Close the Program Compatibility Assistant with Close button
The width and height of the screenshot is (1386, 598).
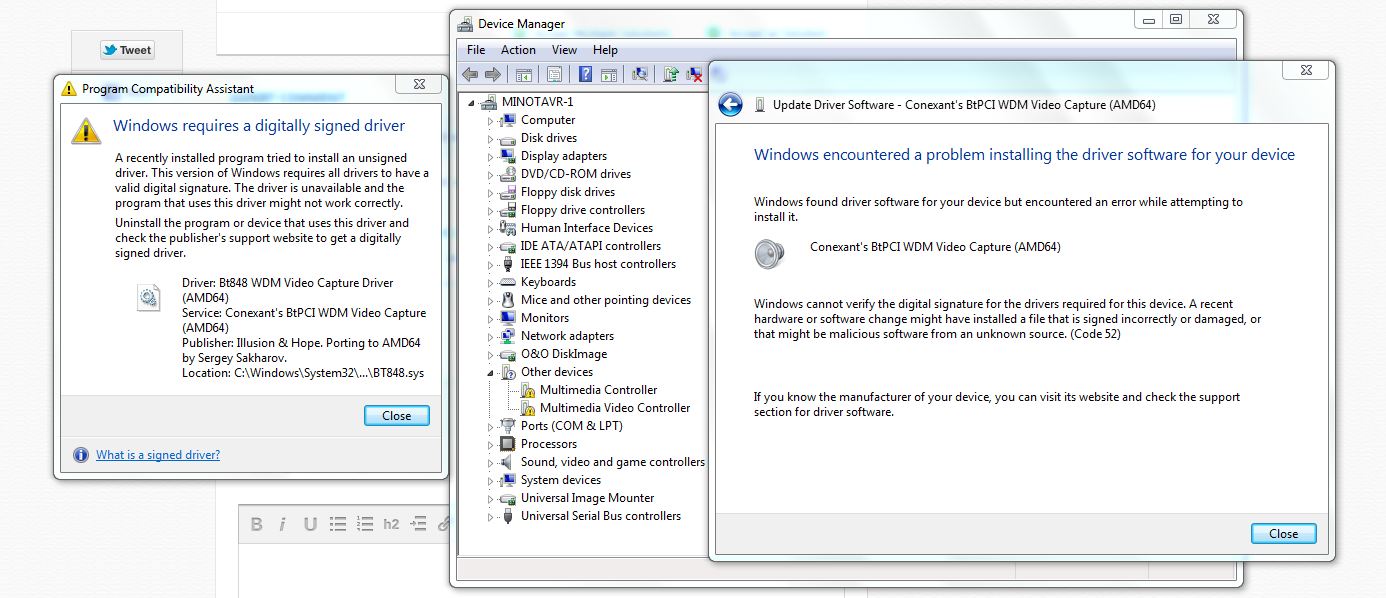397,416
